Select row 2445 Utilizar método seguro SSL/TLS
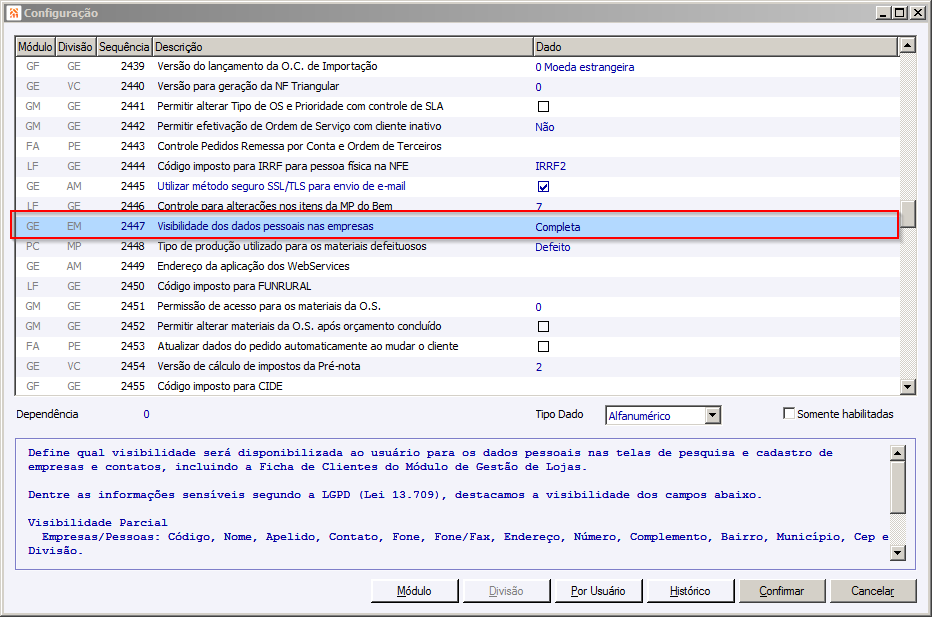Screen dimensions: 932x617 coord(455,187)
